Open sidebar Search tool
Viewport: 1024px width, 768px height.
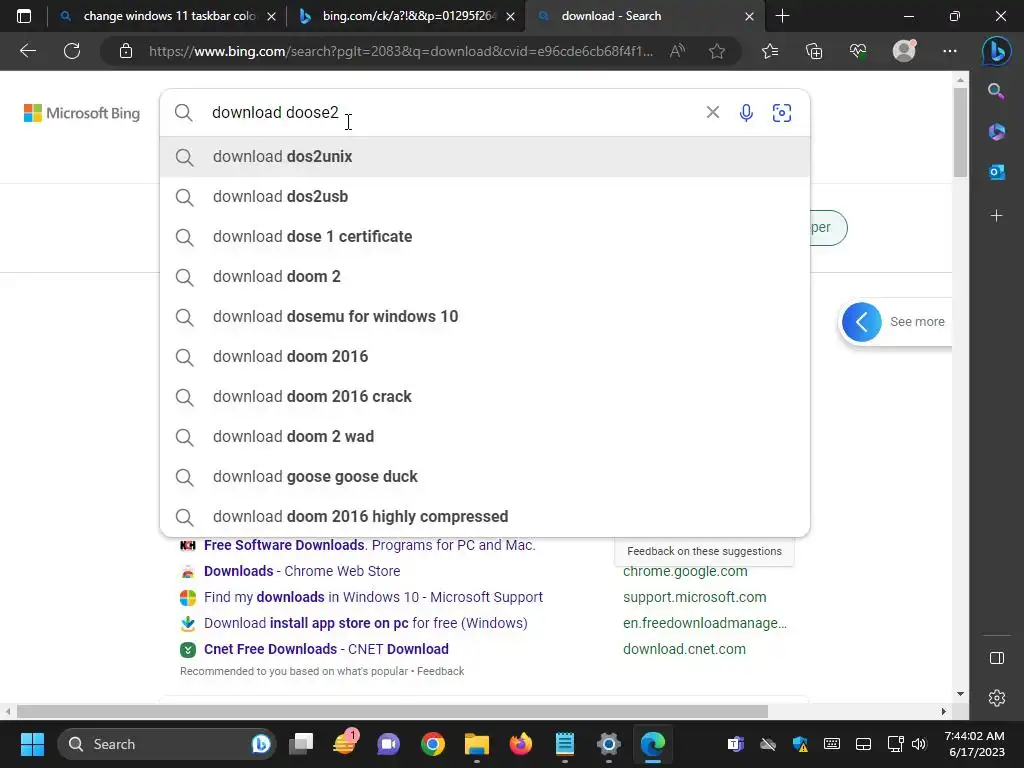[x=996, y=91]
